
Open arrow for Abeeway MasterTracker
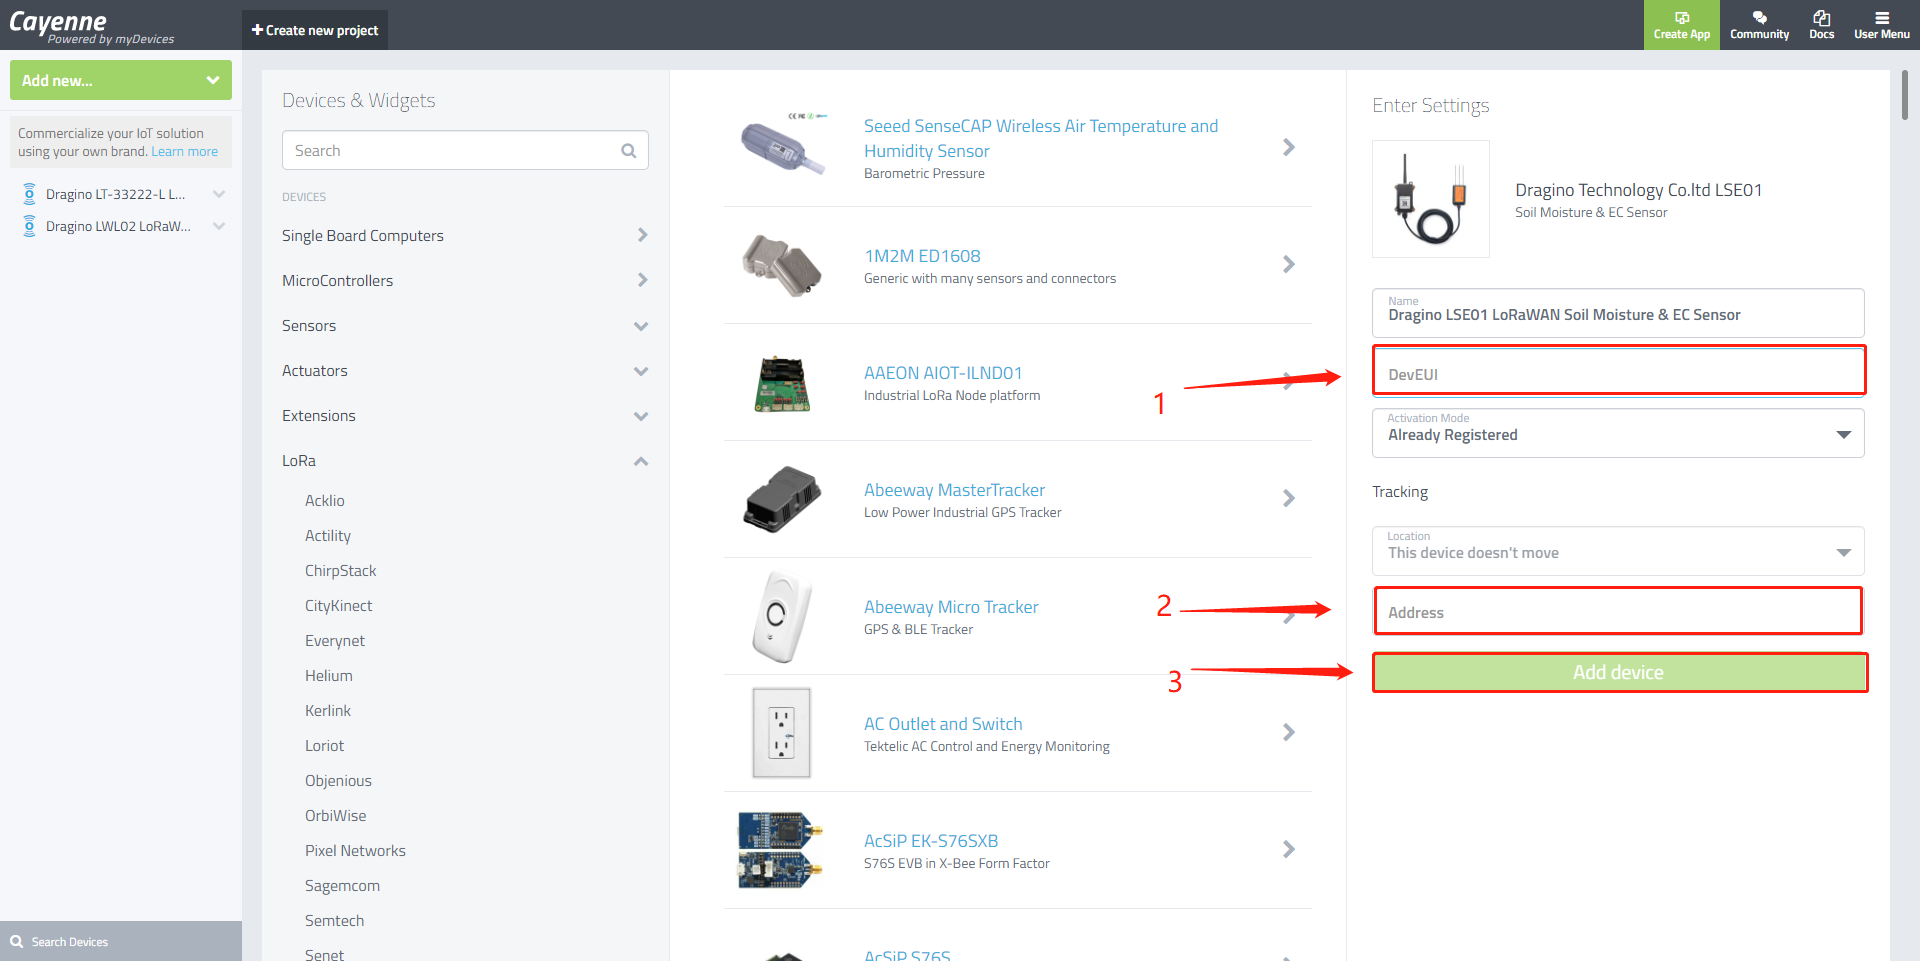[x=1289, y=499]
